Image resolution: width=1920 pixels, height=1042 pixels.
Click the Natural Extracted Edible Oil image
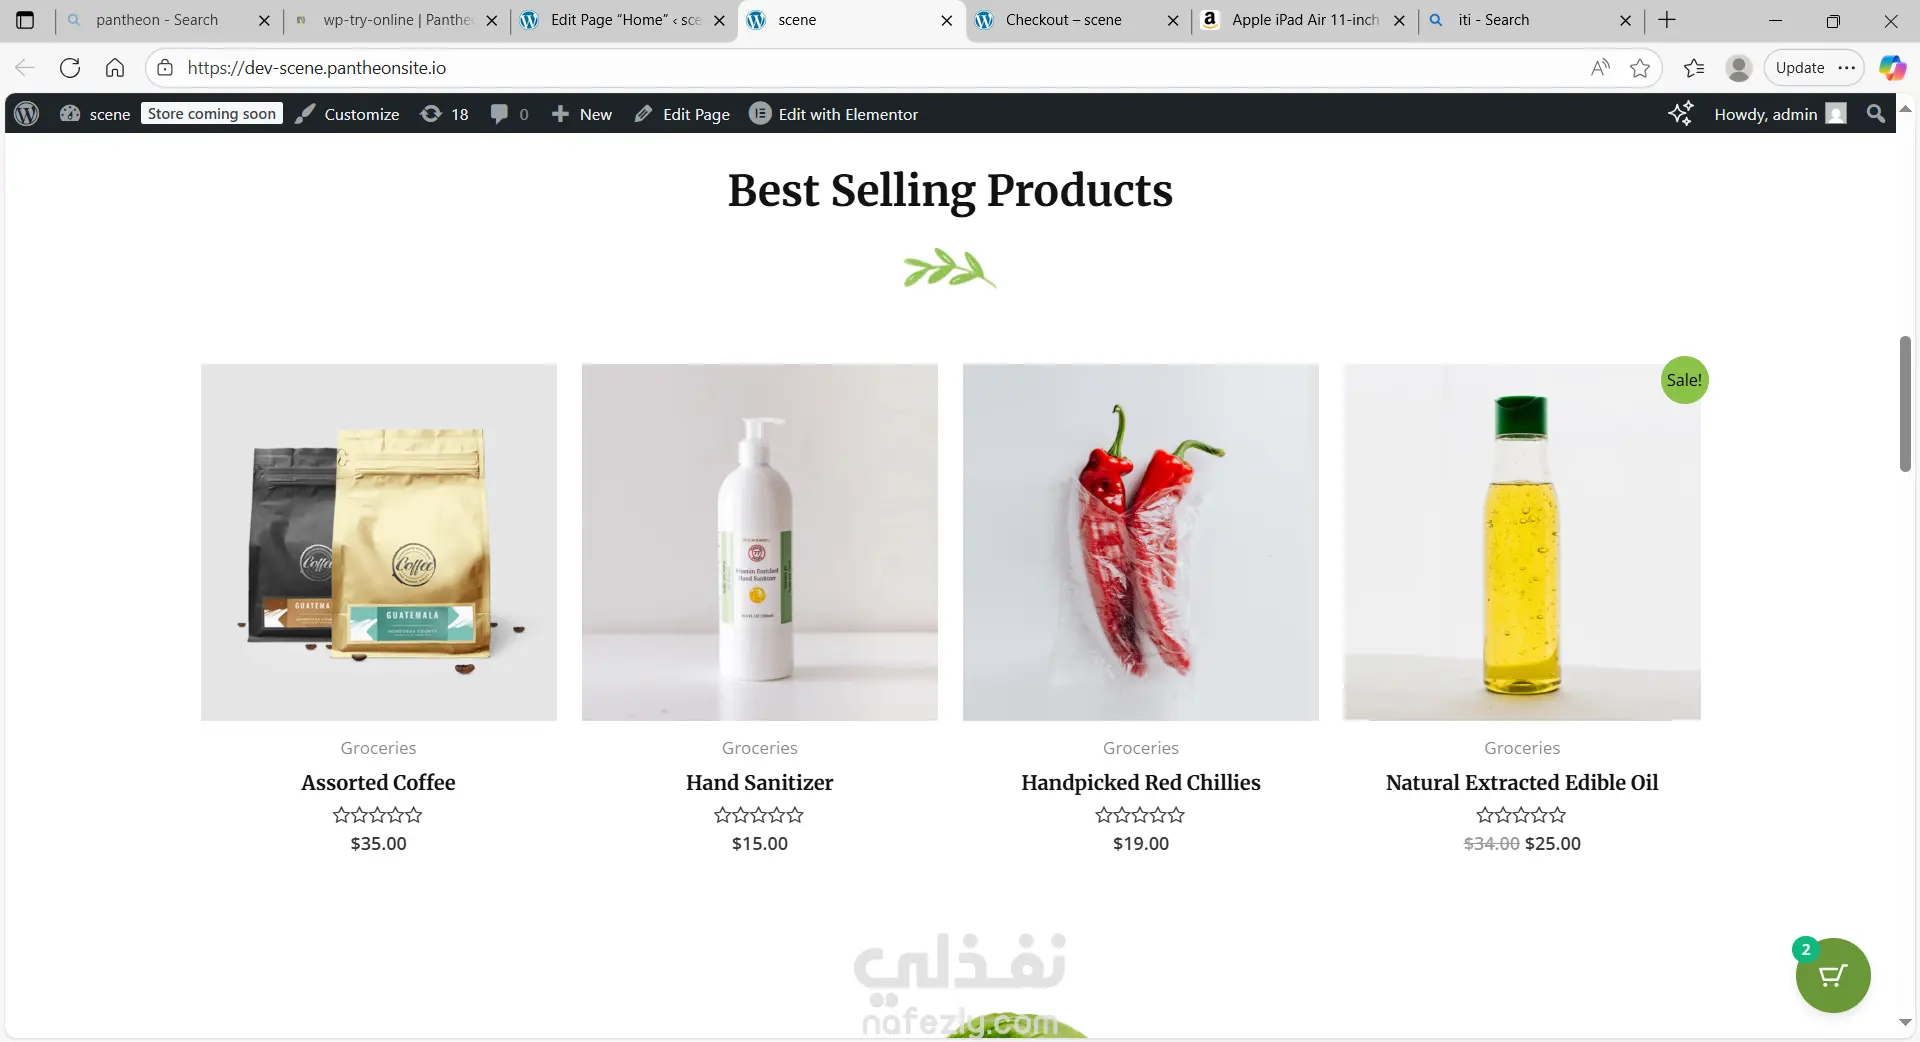click(x=1521, y=542)
